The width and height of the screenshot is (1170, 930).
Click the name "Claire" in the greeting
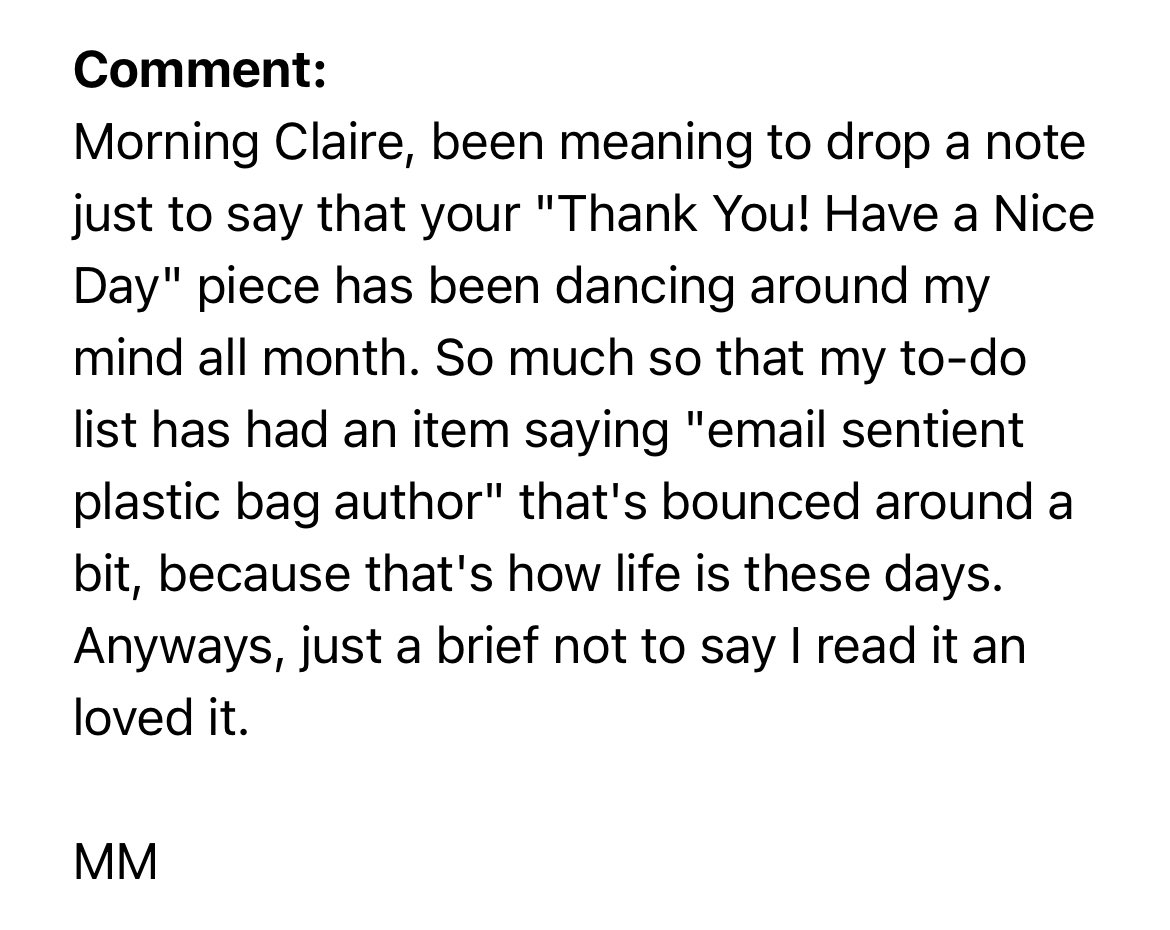click(x=341, y=142)
